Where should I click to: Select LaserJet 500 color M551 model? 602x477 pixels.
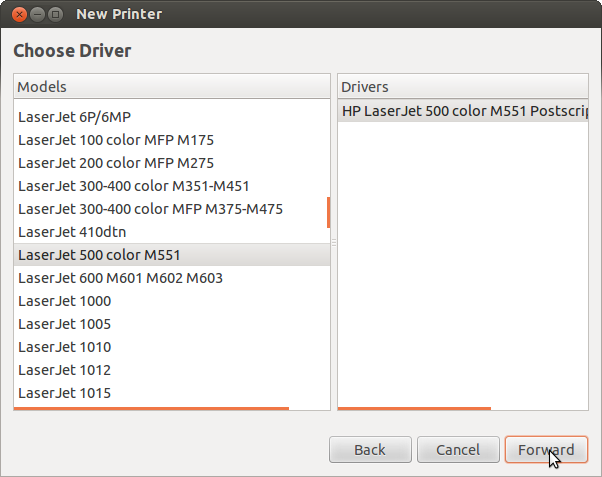tap(99, 255)
